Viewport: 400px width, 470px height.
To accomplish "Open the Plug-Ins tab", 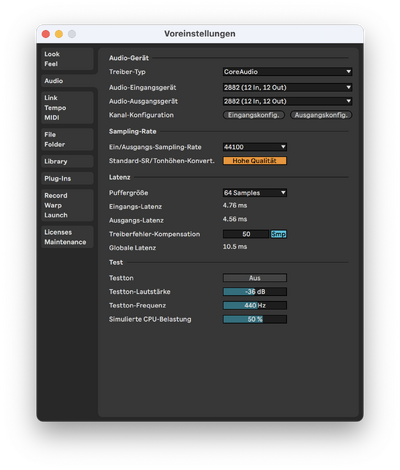I will [67, 178].
